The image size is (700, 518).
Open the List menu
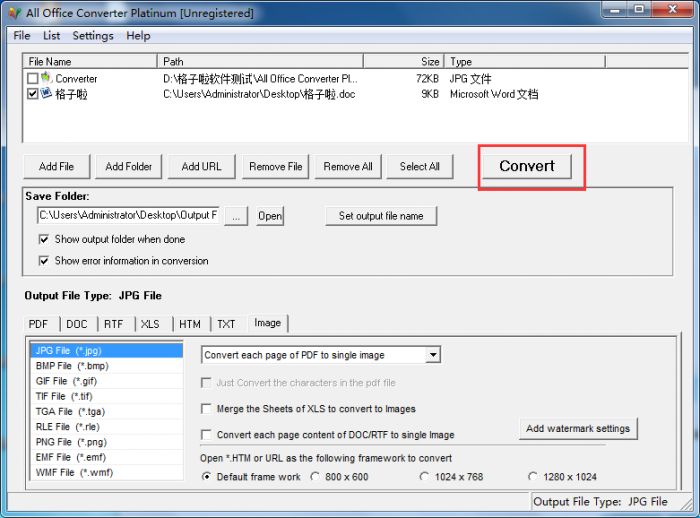pos(51,36)
